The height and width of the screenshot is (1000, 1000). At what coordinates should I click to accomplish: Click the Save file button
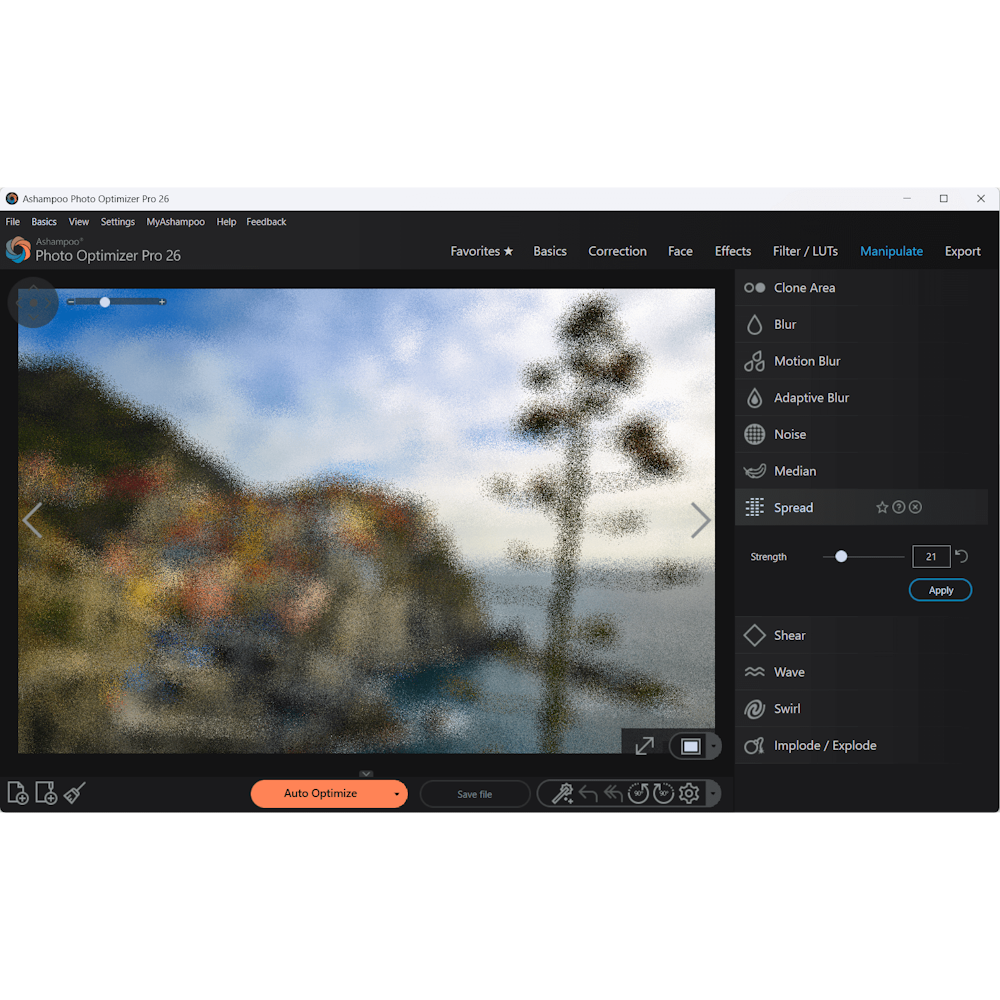click(x=474, y=793)
